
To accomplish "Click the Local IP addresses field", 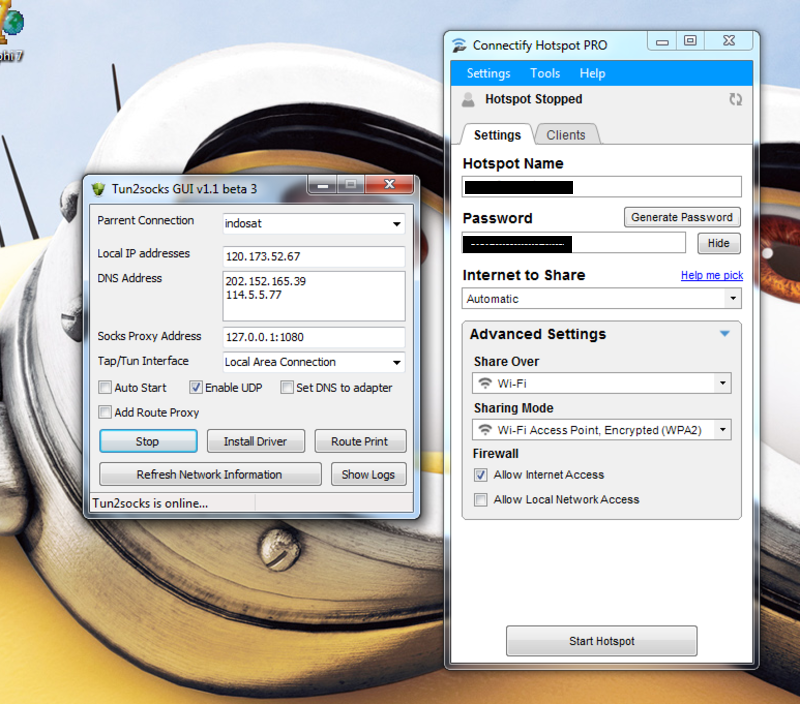I will point(314,257).
